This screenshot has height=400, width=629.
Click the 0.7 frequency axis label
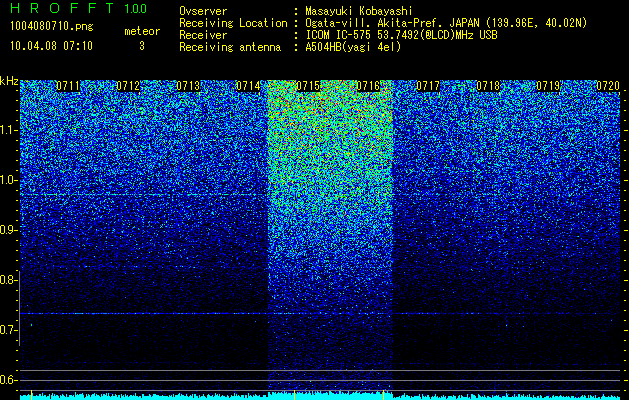pos(9,330)
